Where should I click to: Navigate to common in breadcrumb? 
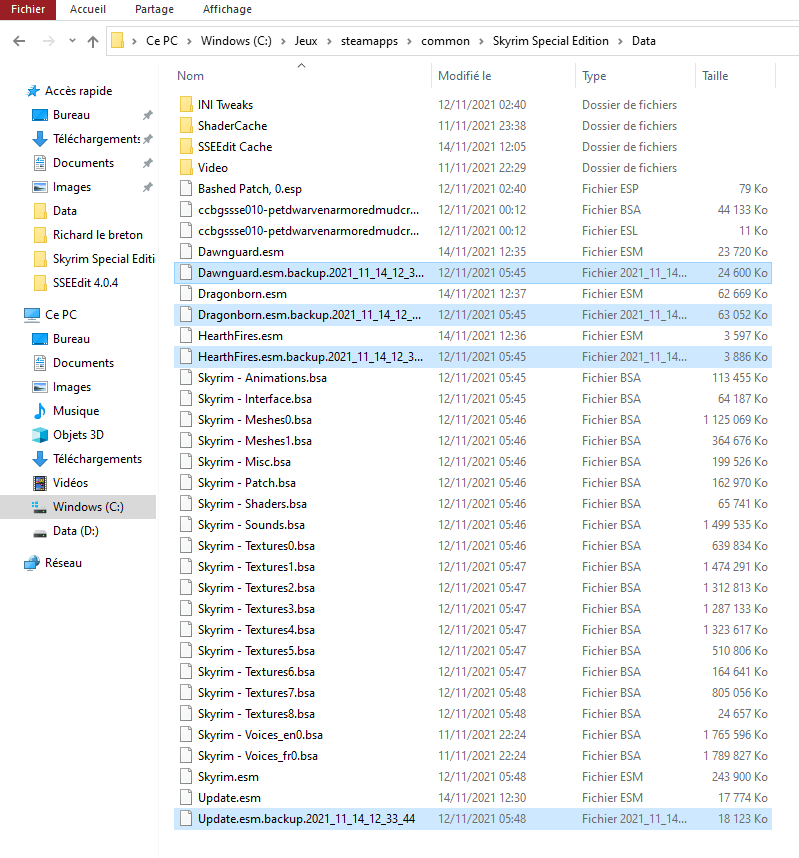(445, 41)
